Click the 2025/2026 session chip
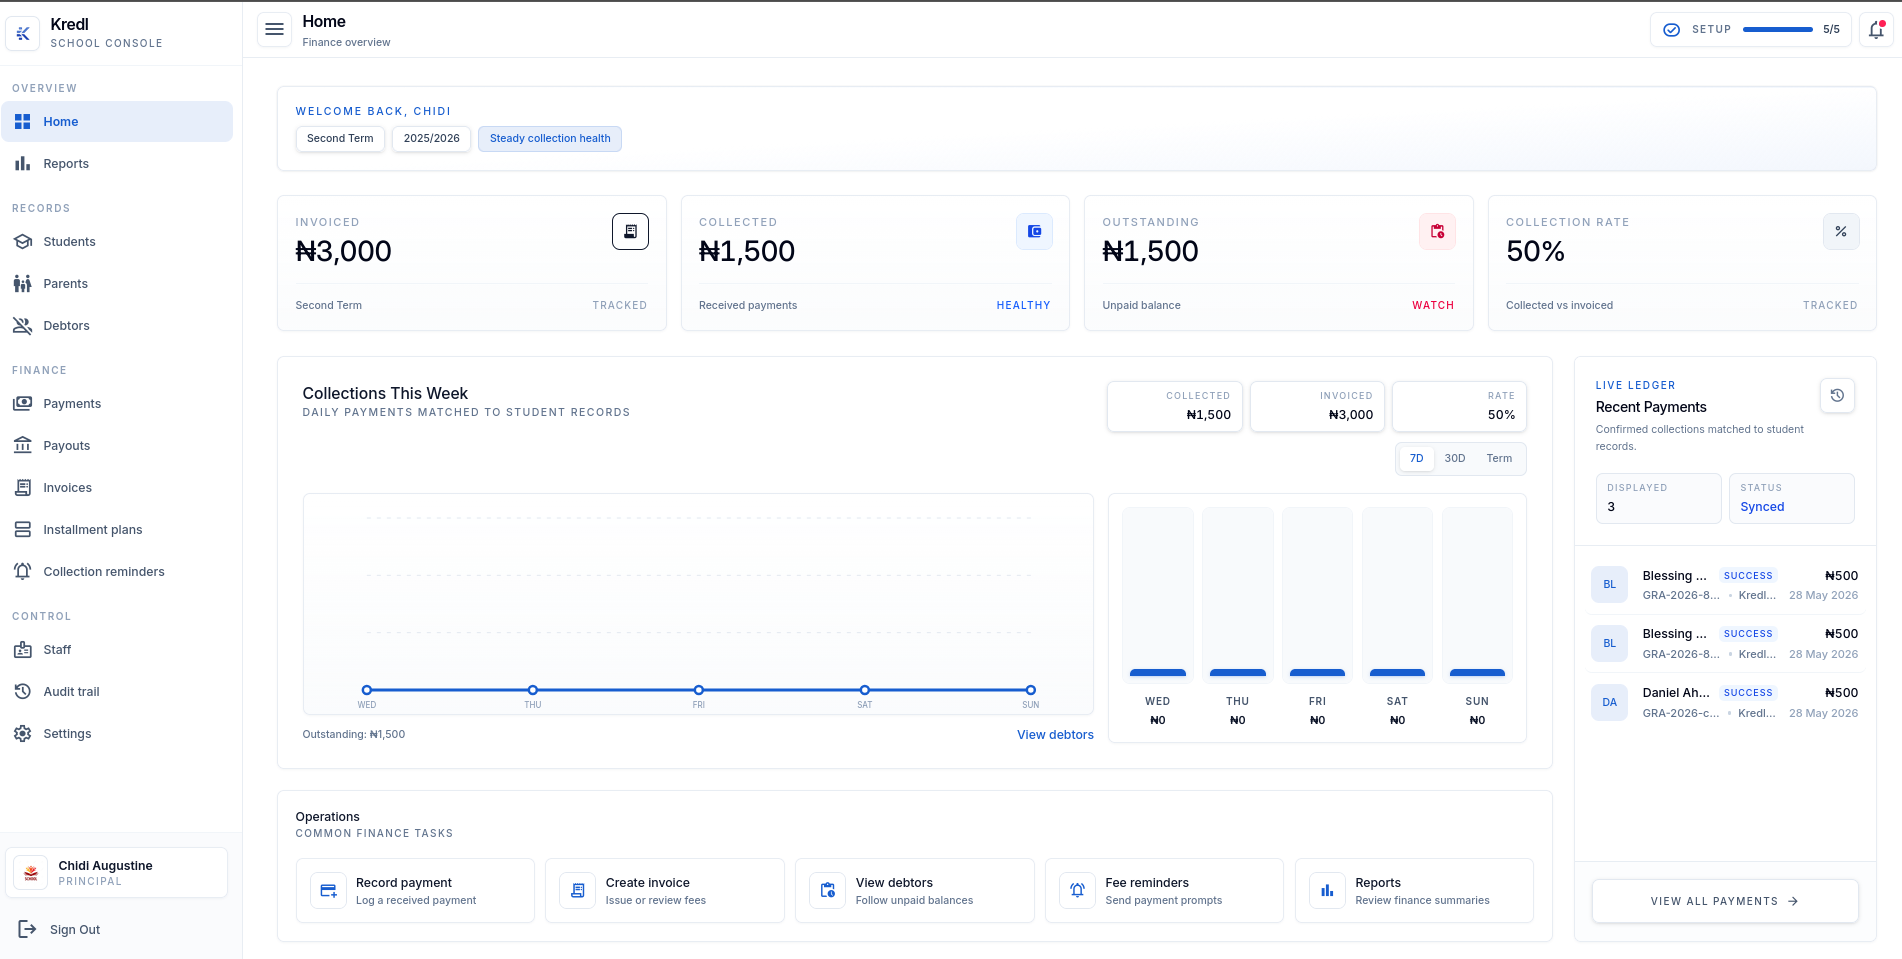The height and width of the screenshot is (959, 1902). [432, 139]
